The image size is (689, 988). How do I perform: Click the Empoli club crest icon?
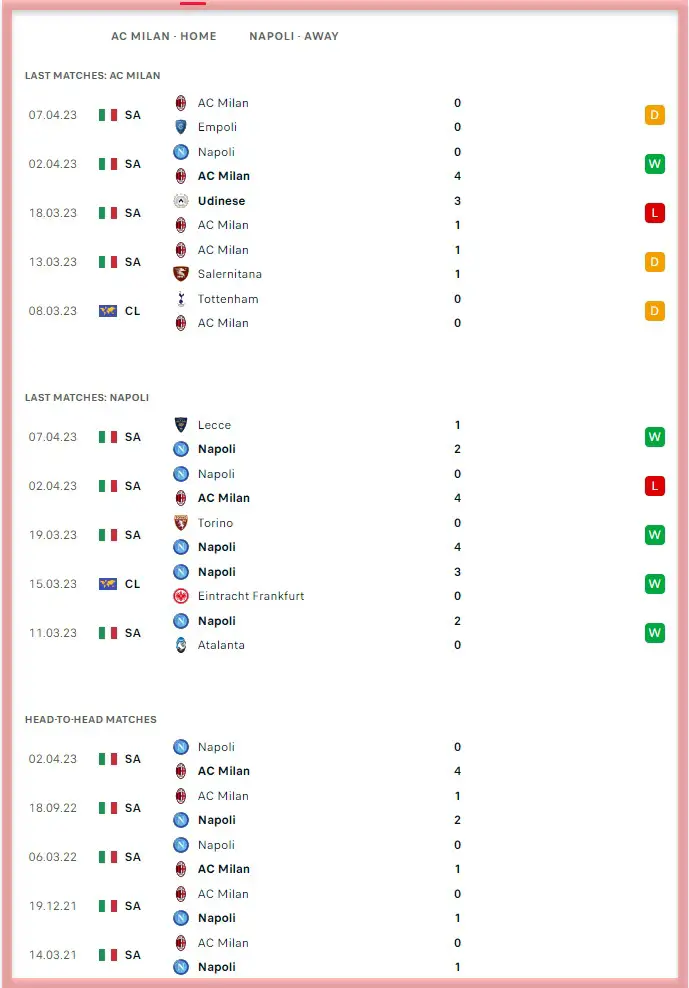(x=181, y=127)
